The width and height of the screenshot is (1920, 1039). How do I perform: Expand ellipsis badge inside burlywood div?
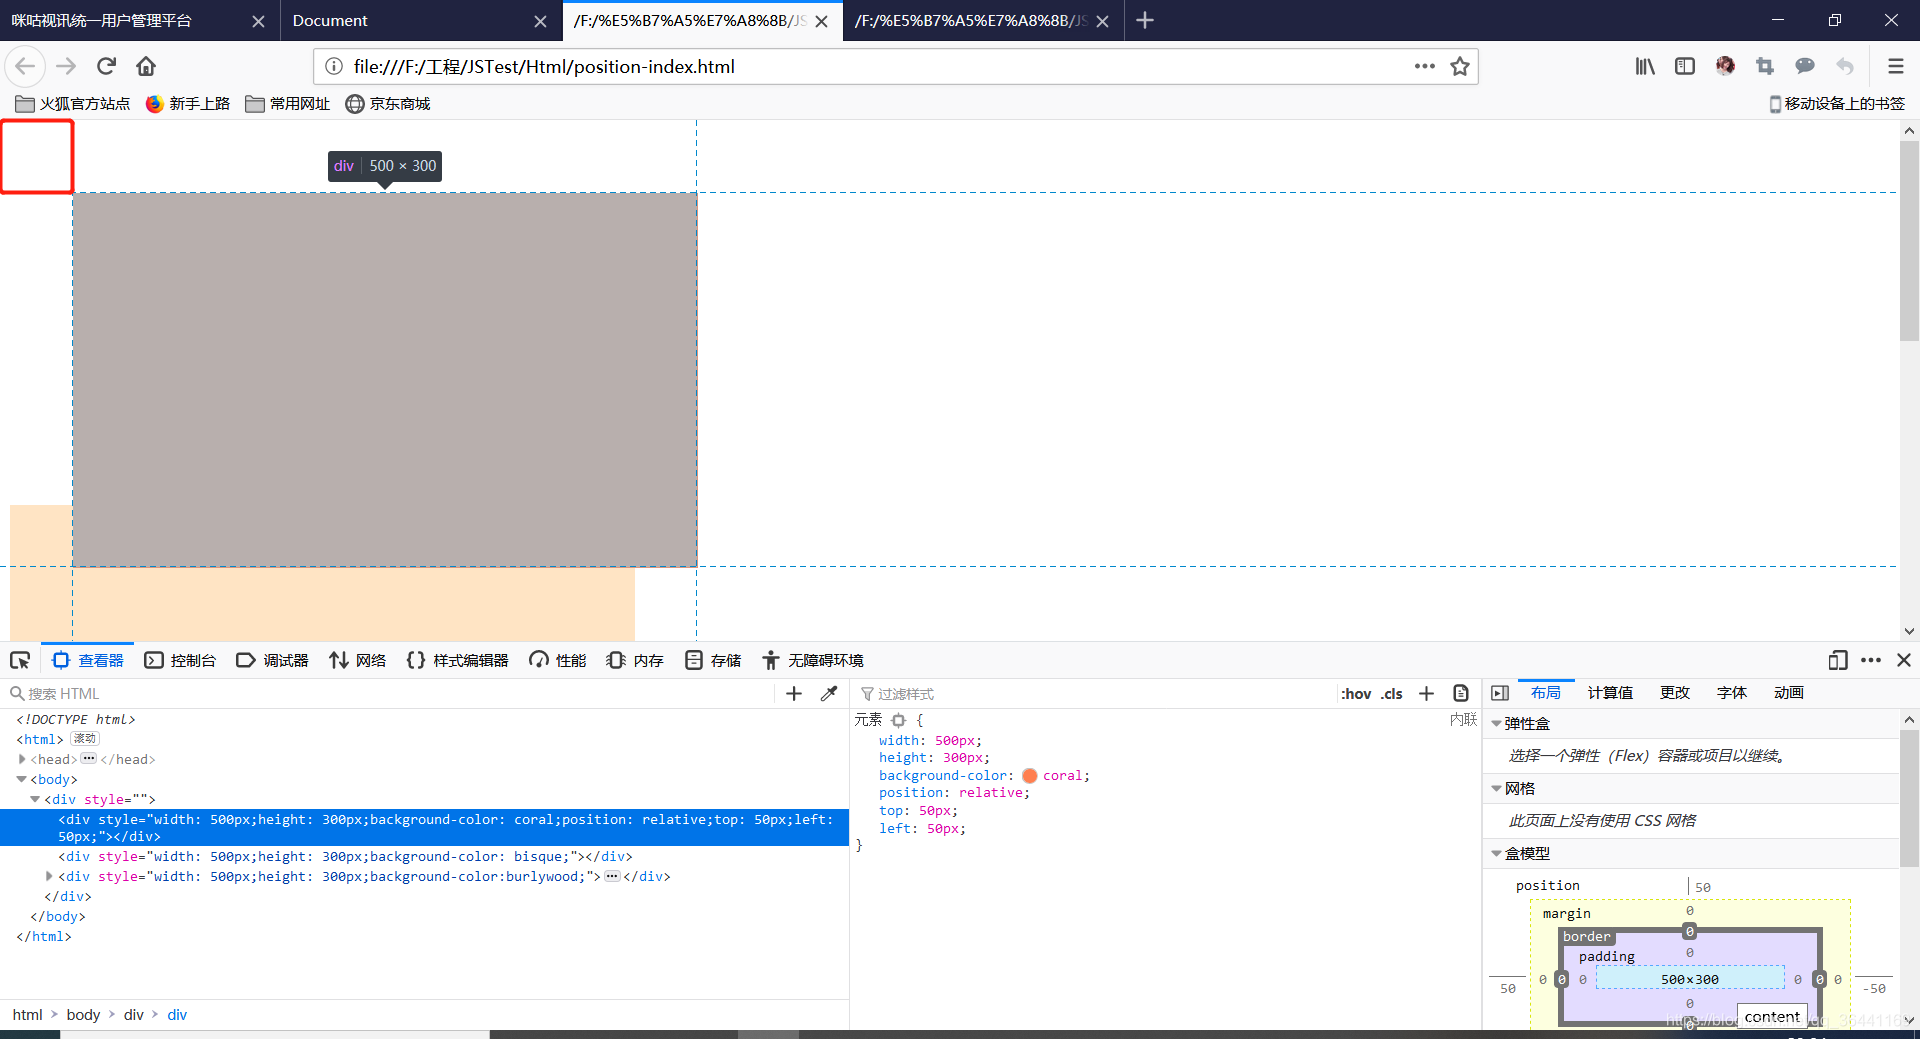[612, 876]
